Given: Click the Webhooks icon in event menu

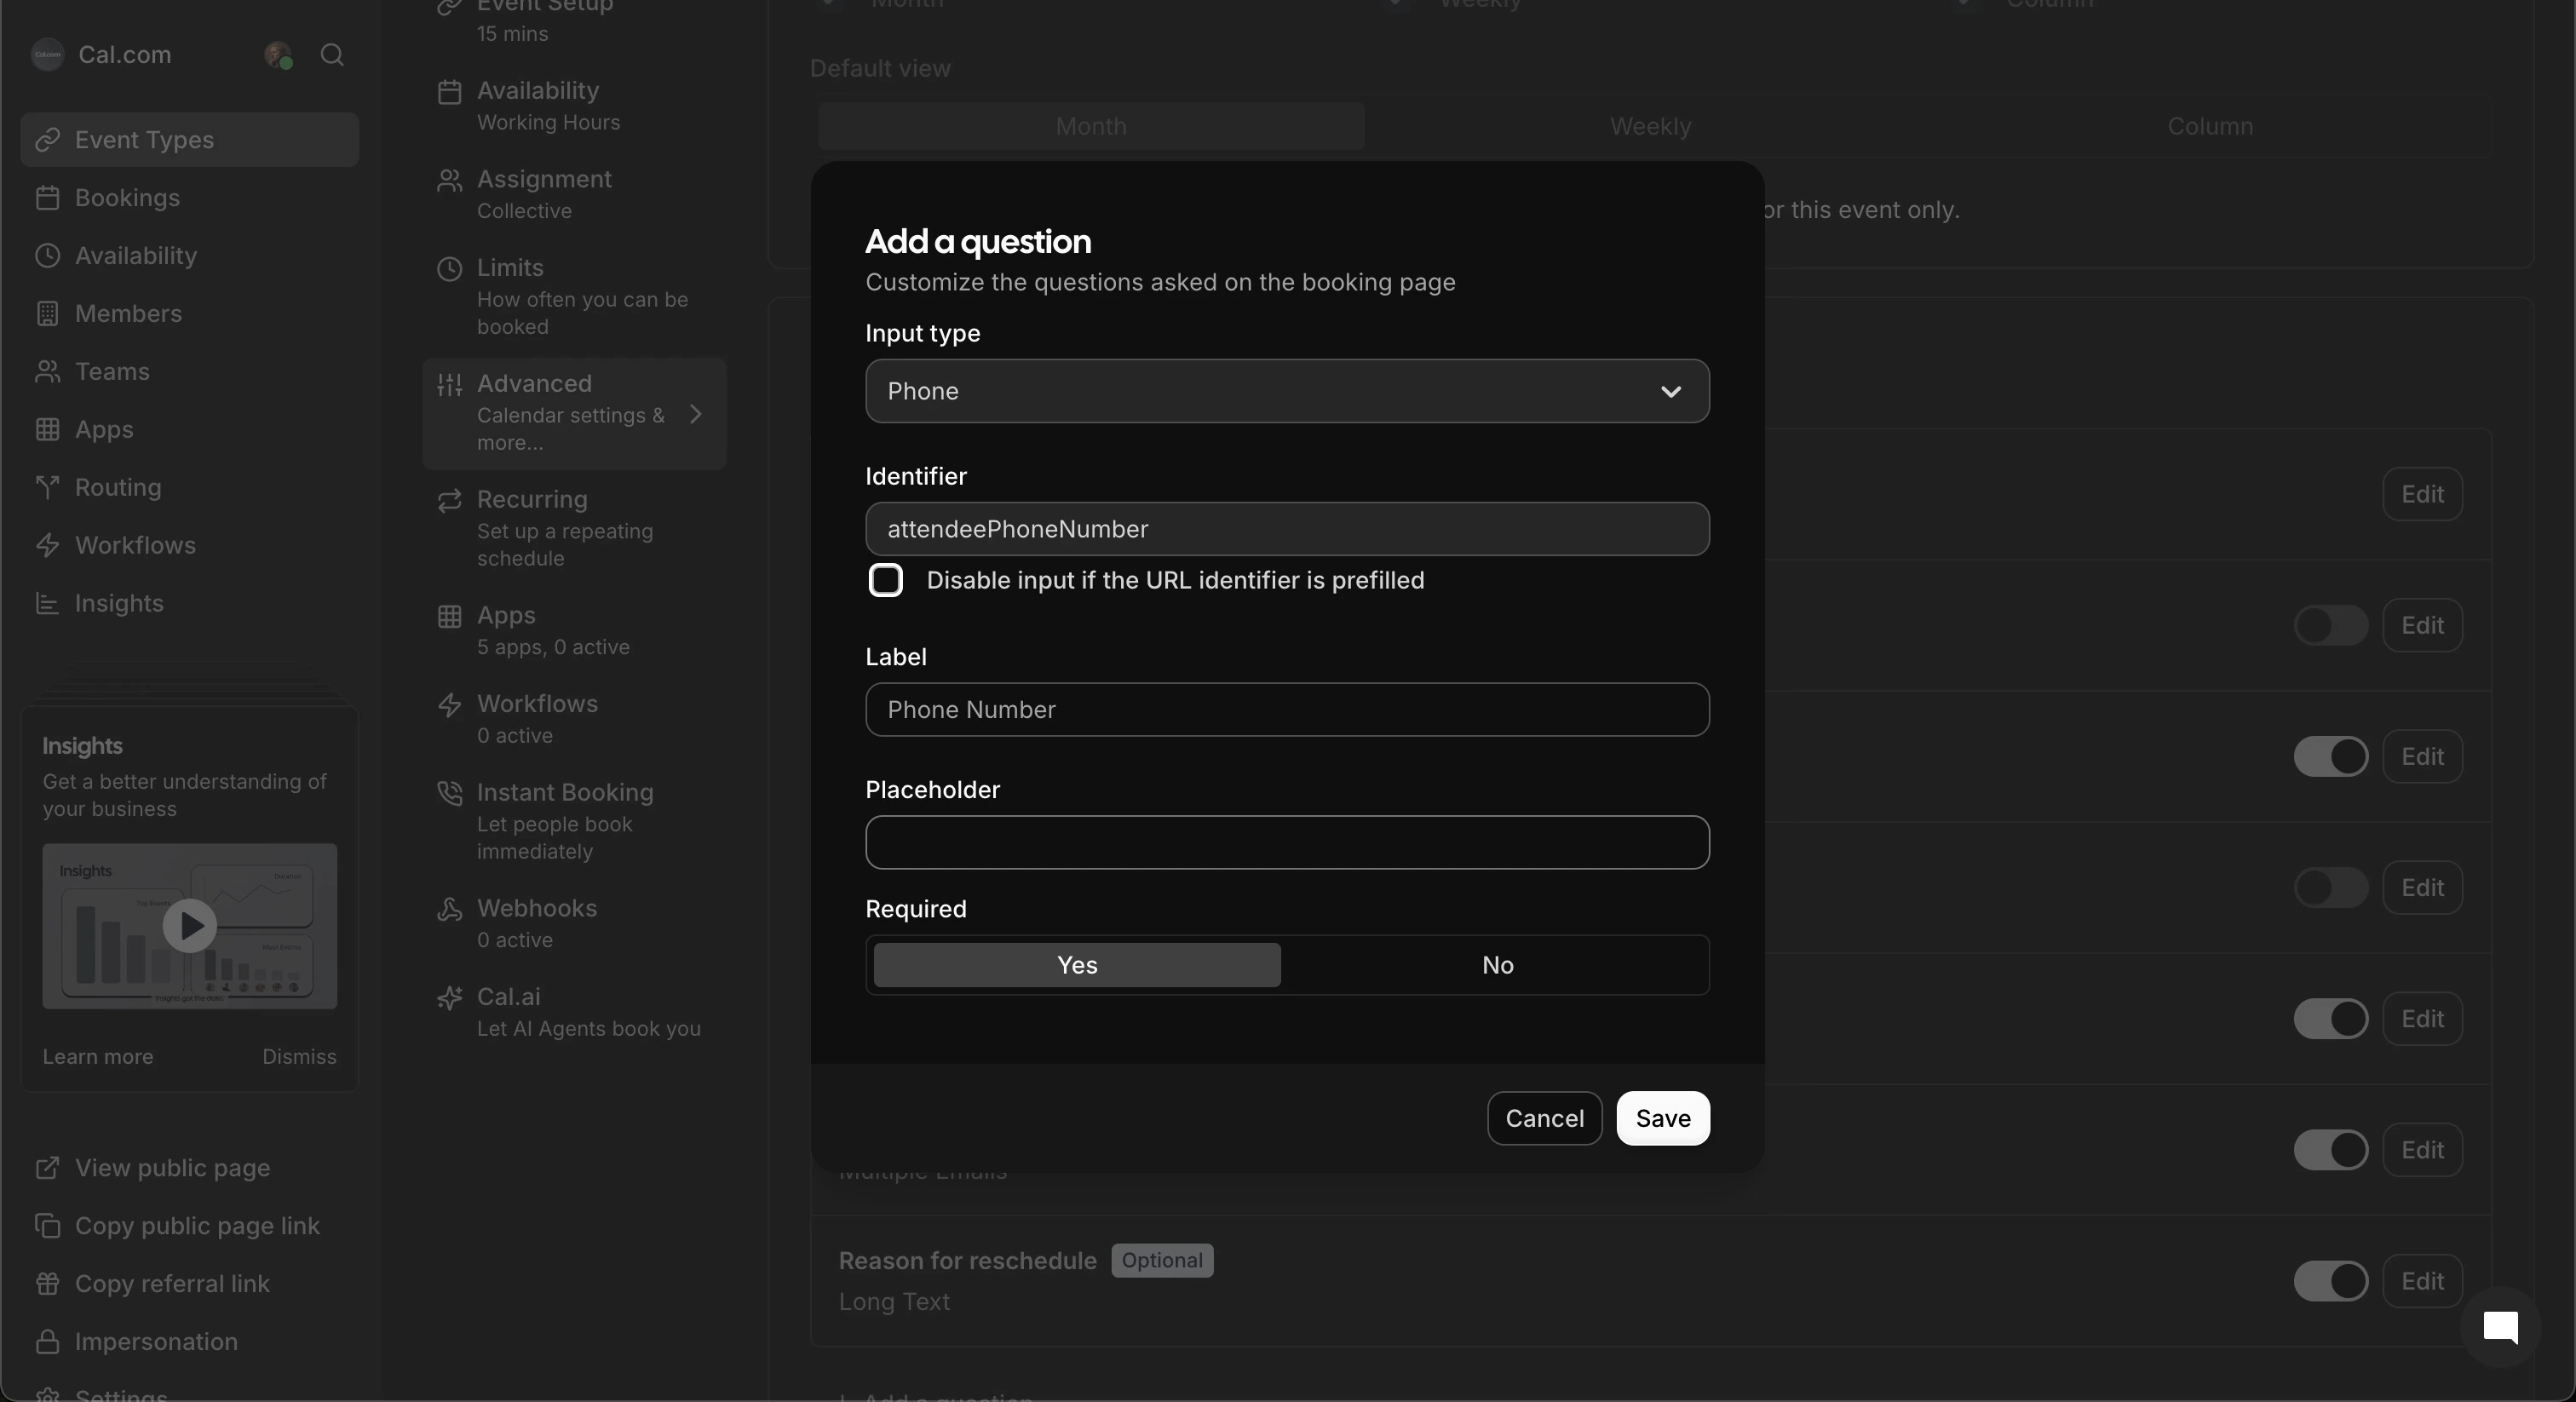Looking at the screenshot, I should click(450, 908).
